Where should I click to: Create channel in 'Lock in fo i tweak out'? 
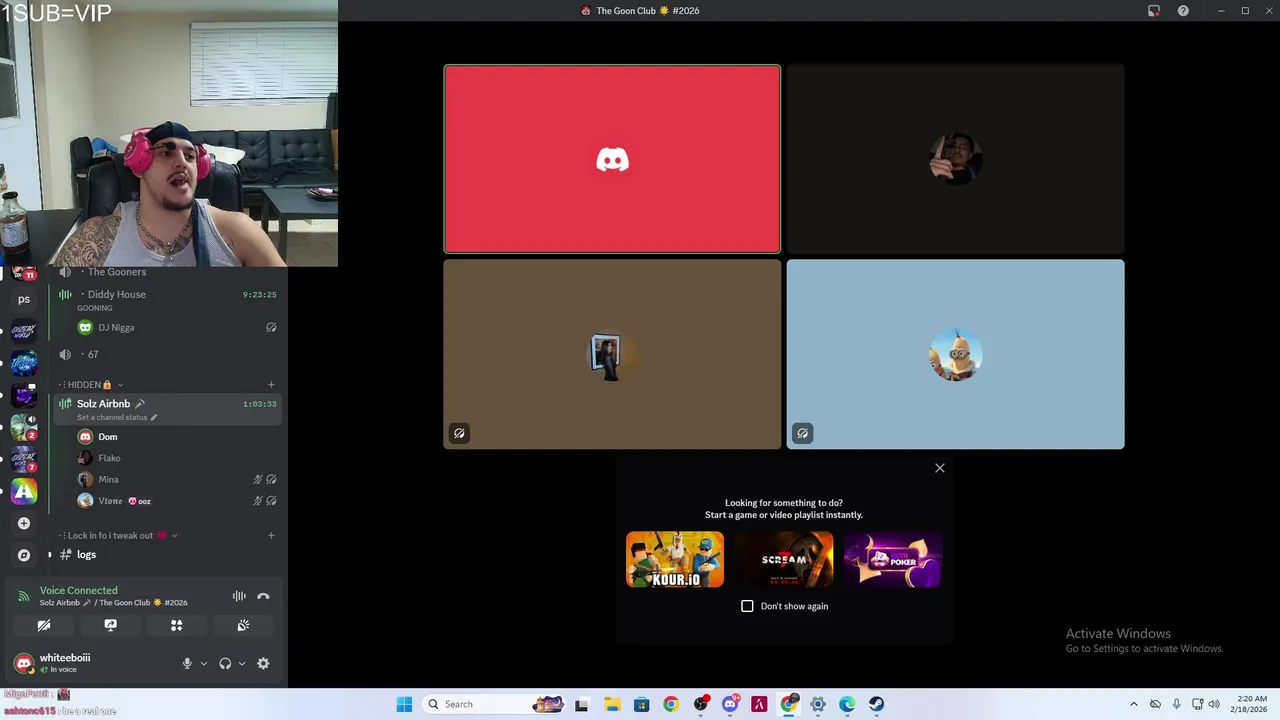271,535
